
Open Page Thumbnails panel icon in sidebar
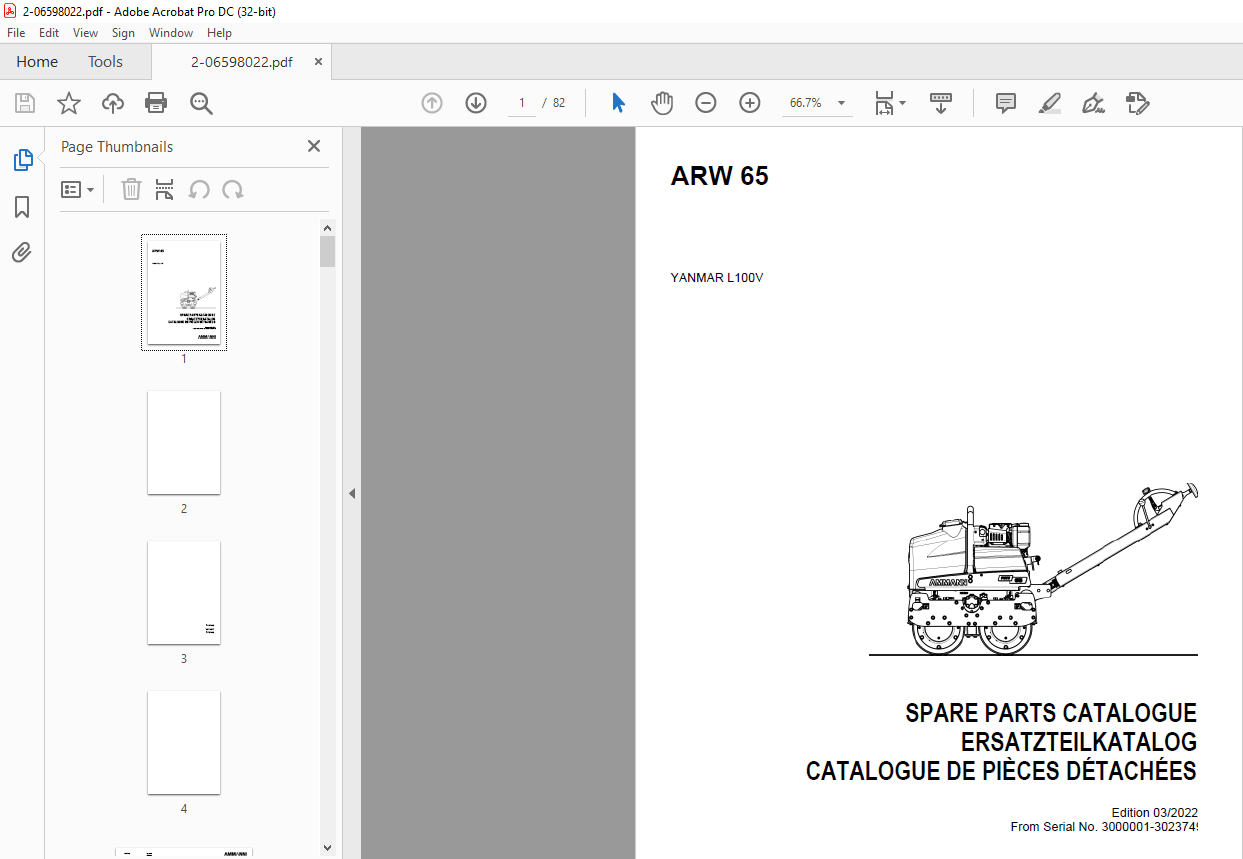(22, 159)
